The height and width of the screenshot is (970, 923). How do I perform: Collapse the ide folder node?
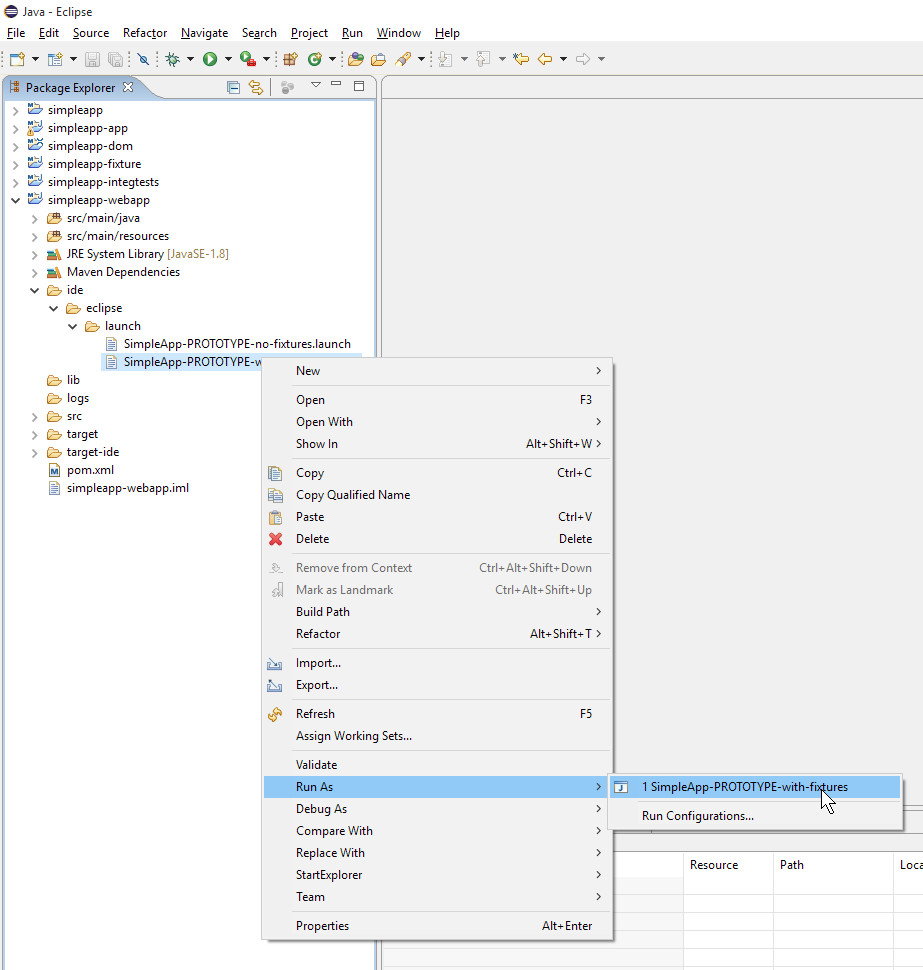coord(35,290)
